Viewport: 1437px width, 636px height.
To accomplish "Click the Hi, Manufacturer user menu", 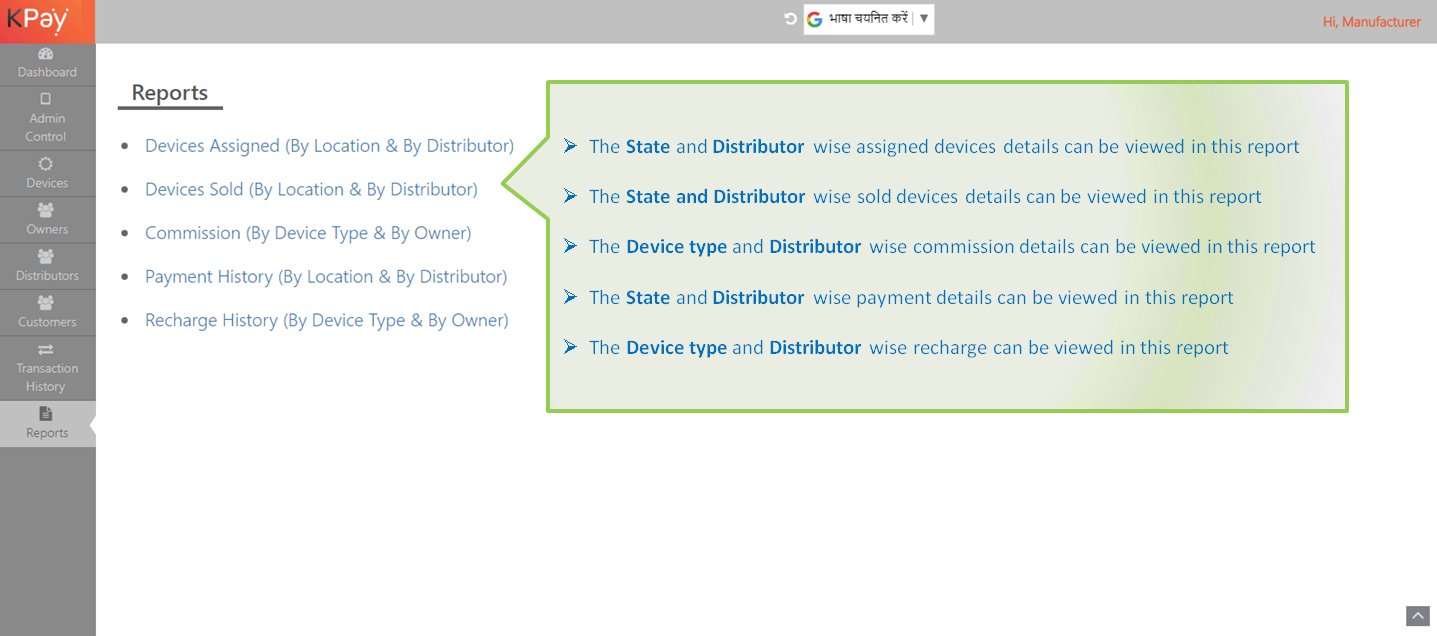I will click(x=1371, y=22).
